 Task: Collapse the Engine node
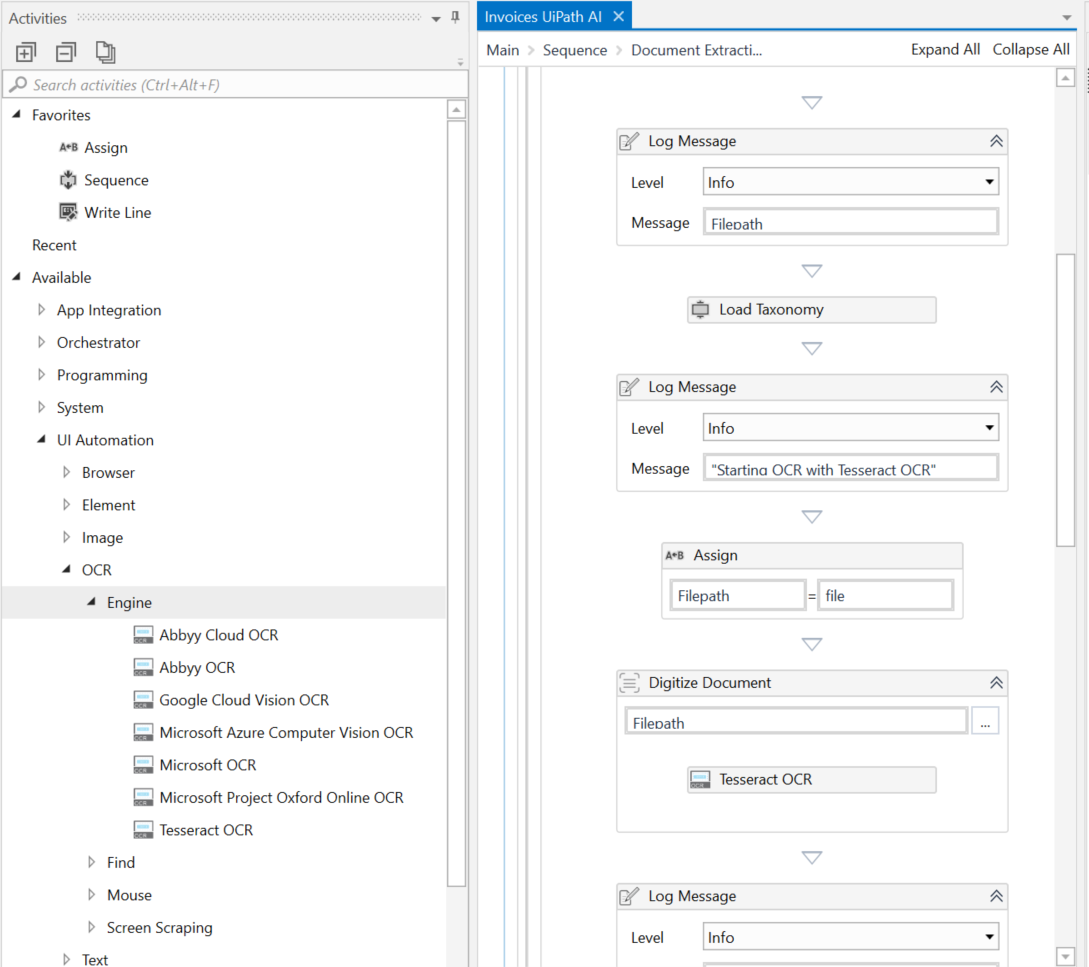pos(92,602)
